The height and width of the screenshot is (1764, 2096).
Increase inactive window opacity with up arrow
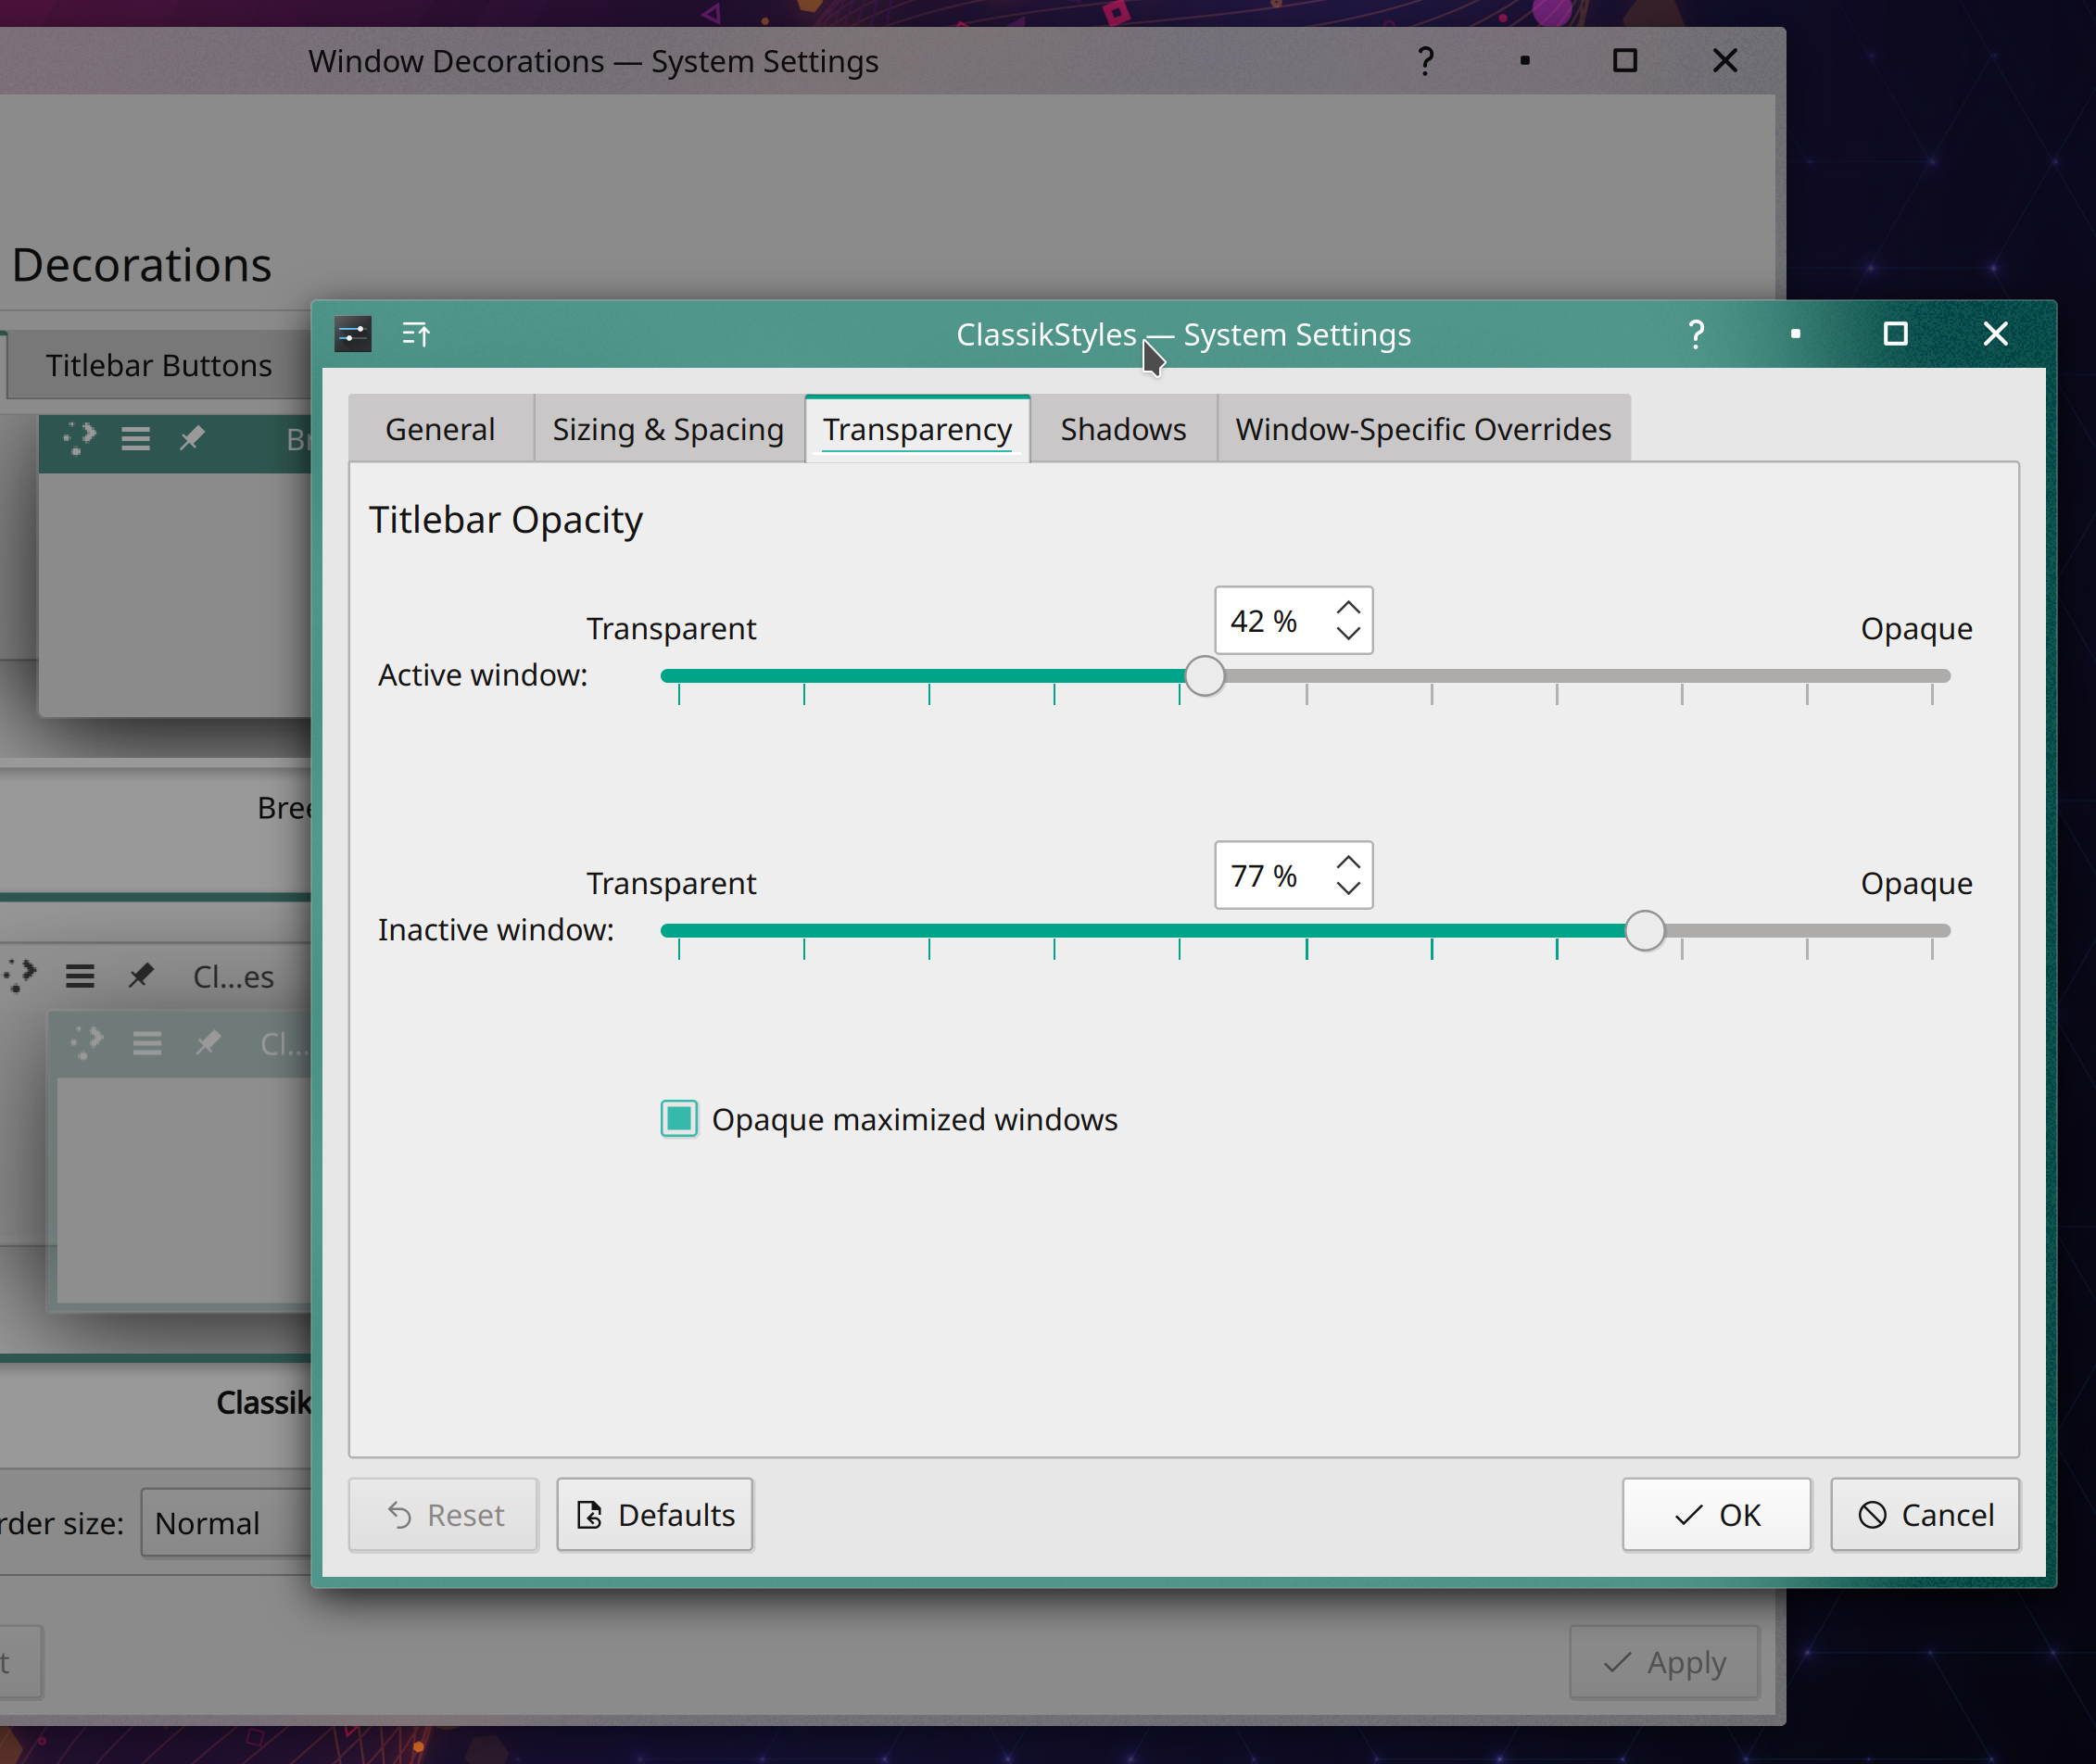1348,863
